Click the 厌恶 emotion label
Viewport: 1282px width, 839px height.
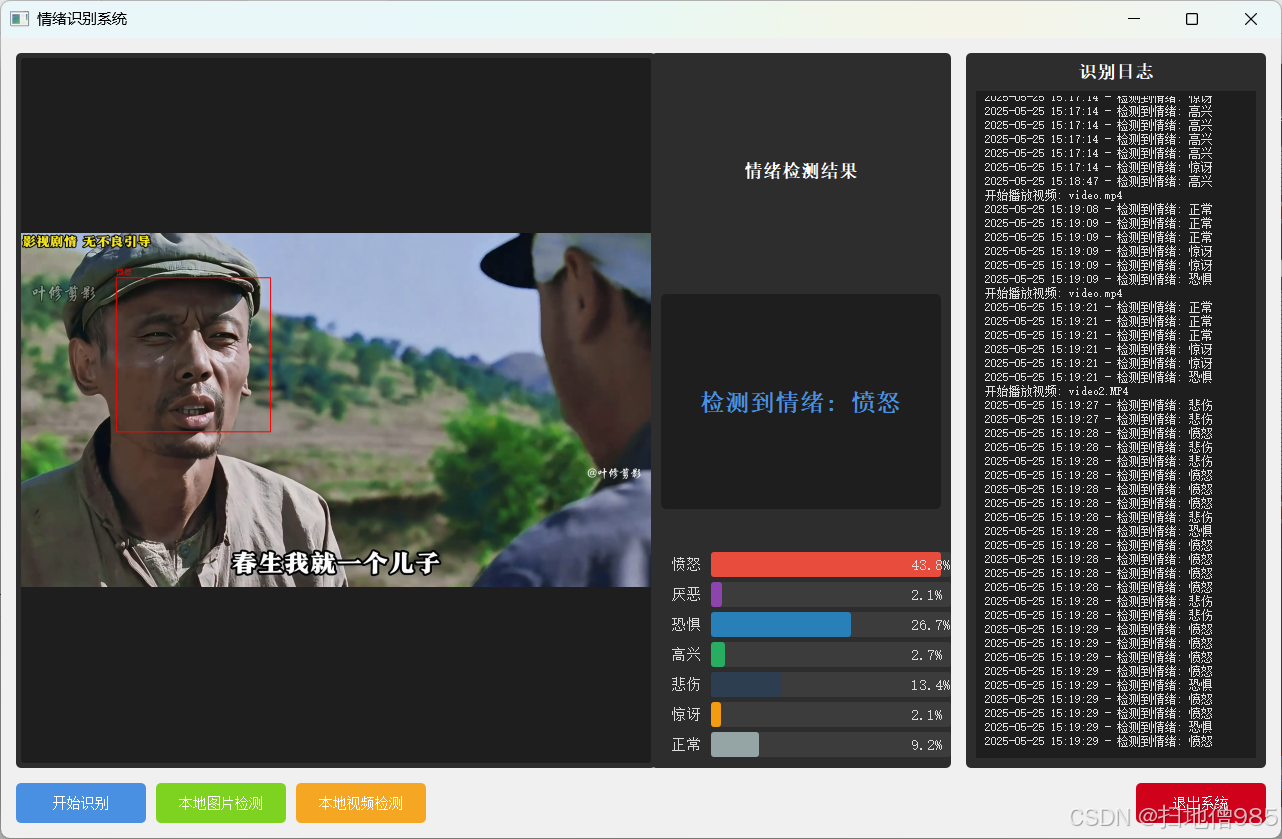pos(686,595)
